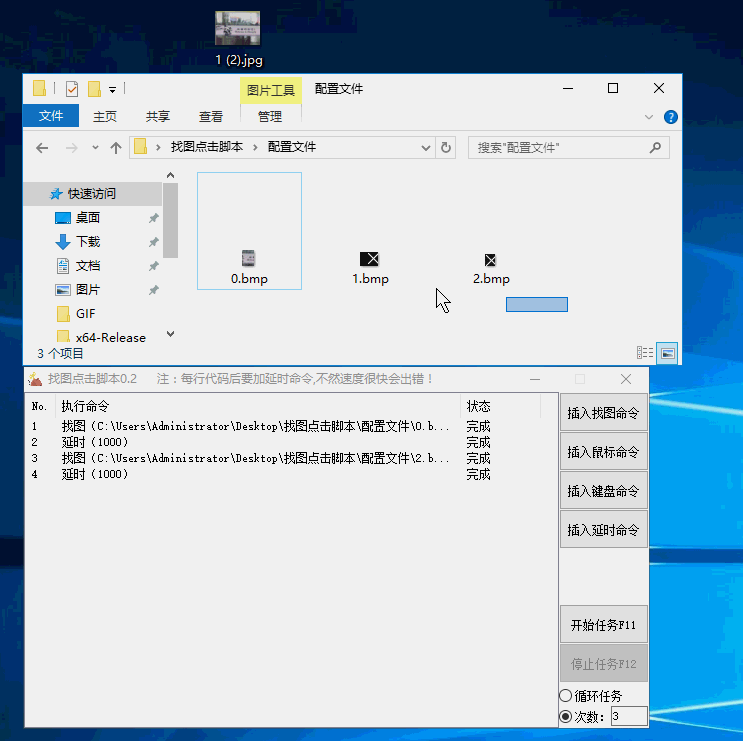Open the address bar history dropdown
This screenshot has width=743, height=741.
pos(426,148)
